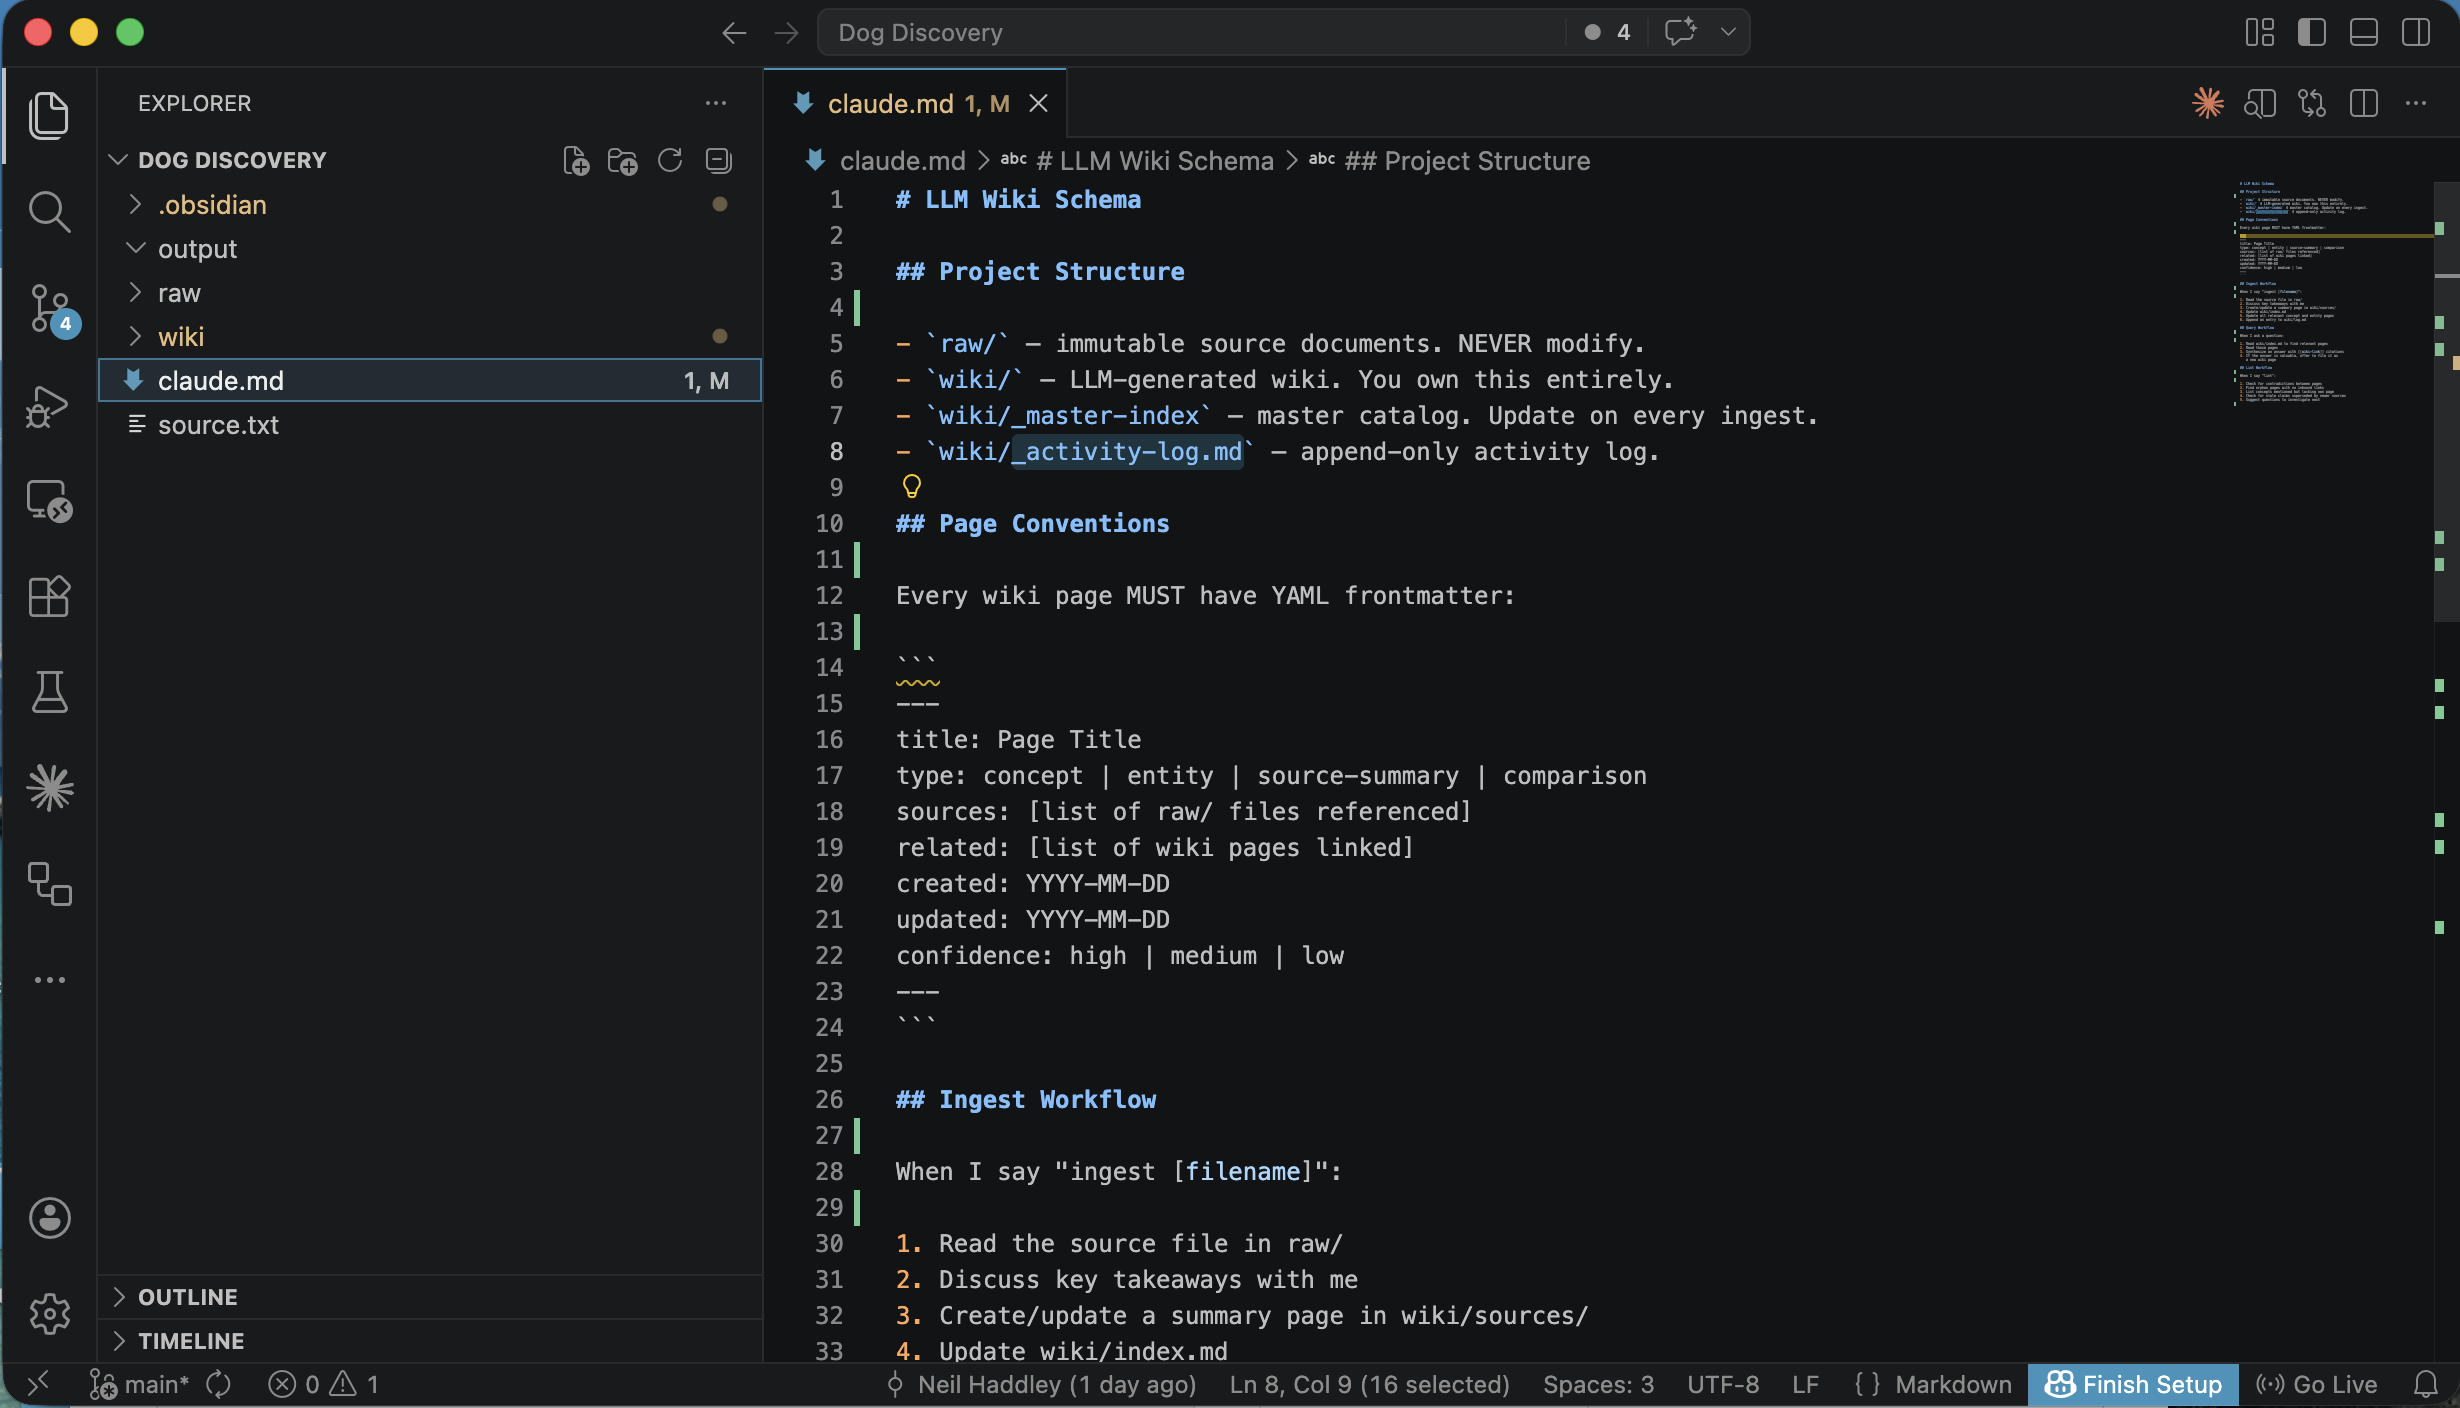
Task: Collapse the output folder
Action: 430,249
